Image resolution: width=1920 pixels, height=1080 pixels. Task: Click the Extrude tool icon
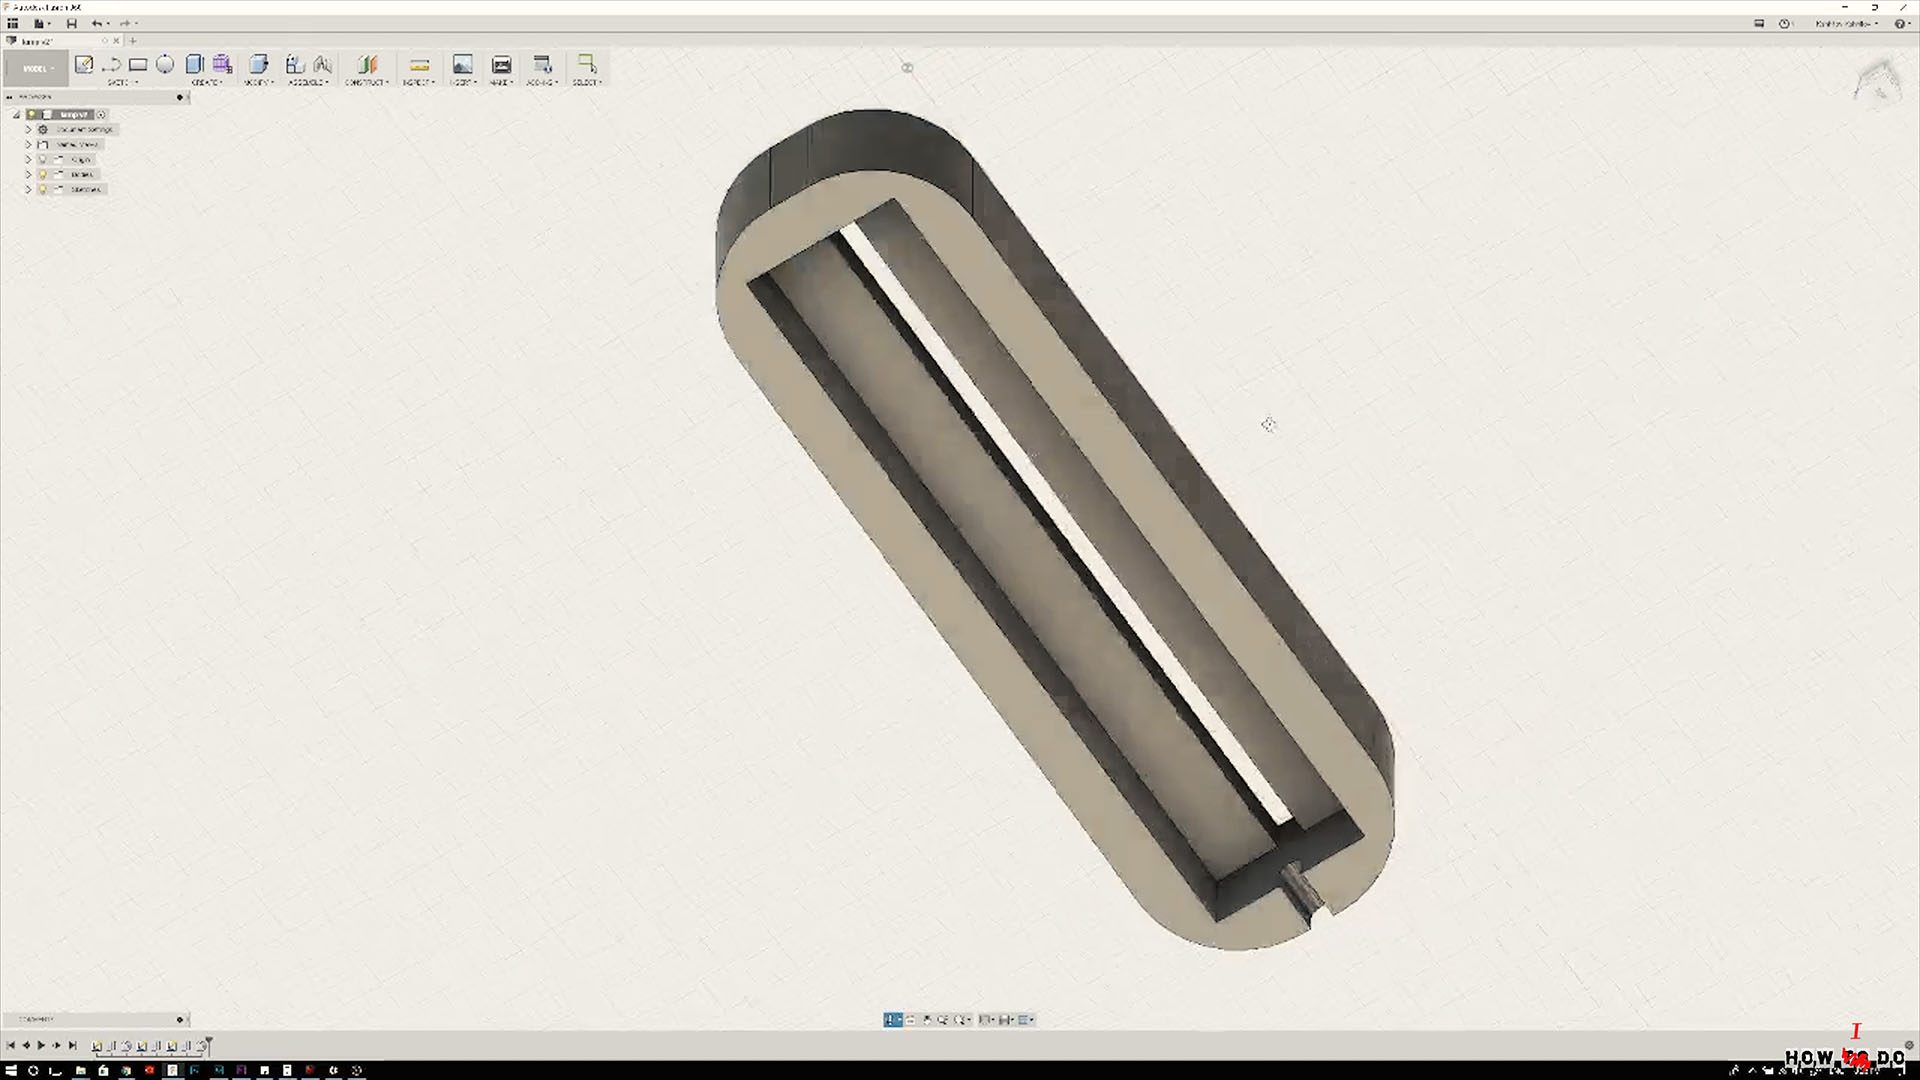pyautogui.click(x=195, y=65)
